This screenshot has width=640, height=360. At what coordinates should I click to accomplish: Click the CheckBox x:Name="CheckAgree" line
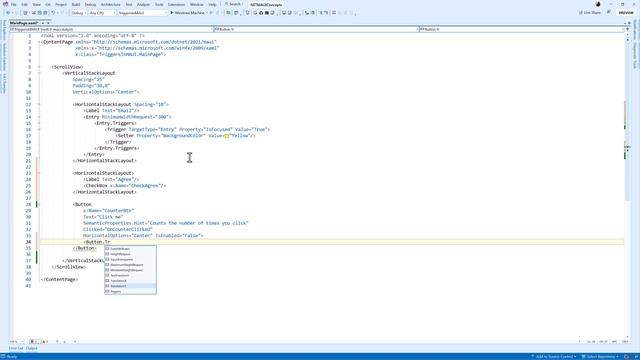(124, 186)
